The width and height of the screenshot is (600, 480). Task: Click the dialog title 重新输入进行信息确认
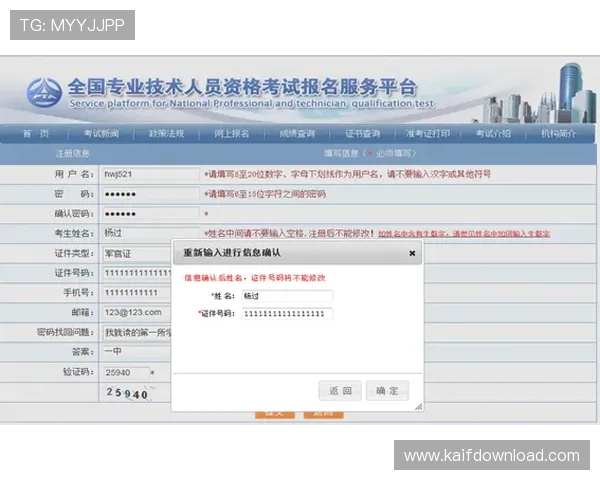pyautogui.click(x=232, y=253)
